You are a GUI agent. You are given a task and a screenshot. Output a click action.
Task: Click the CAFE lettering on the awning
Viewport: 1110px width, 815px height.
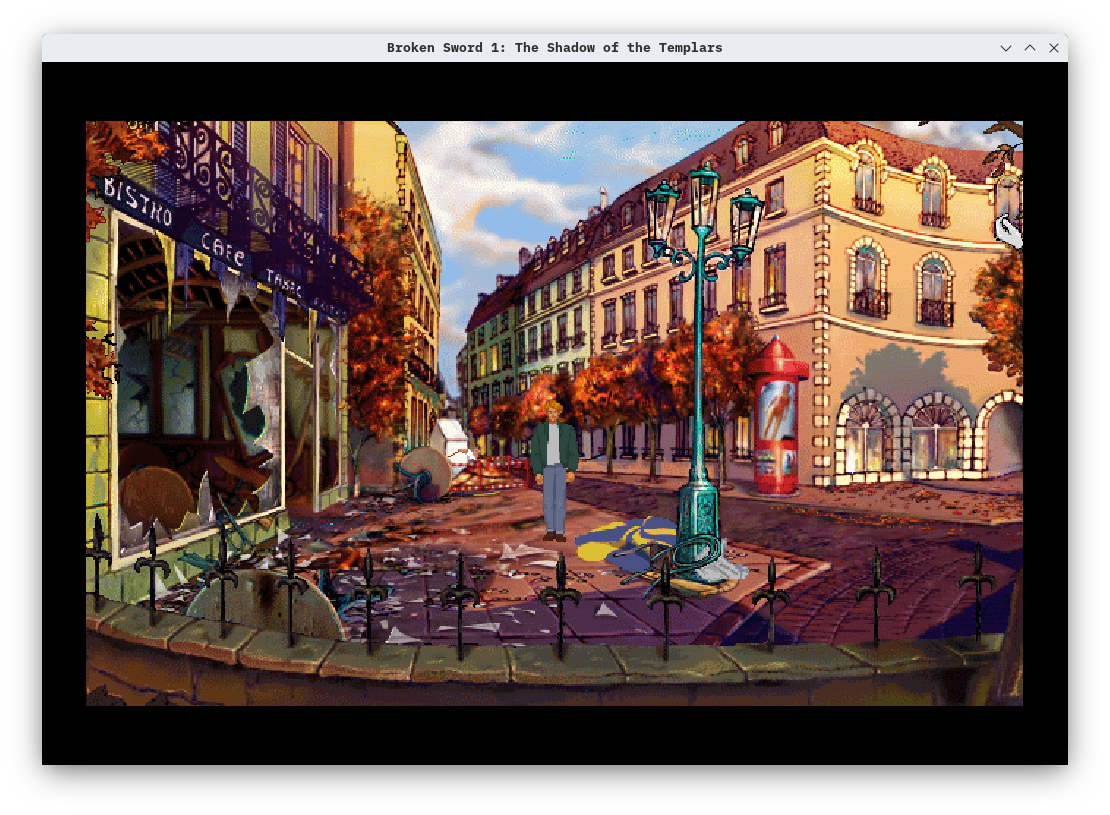pyautogui.click(x=222, y=247)
